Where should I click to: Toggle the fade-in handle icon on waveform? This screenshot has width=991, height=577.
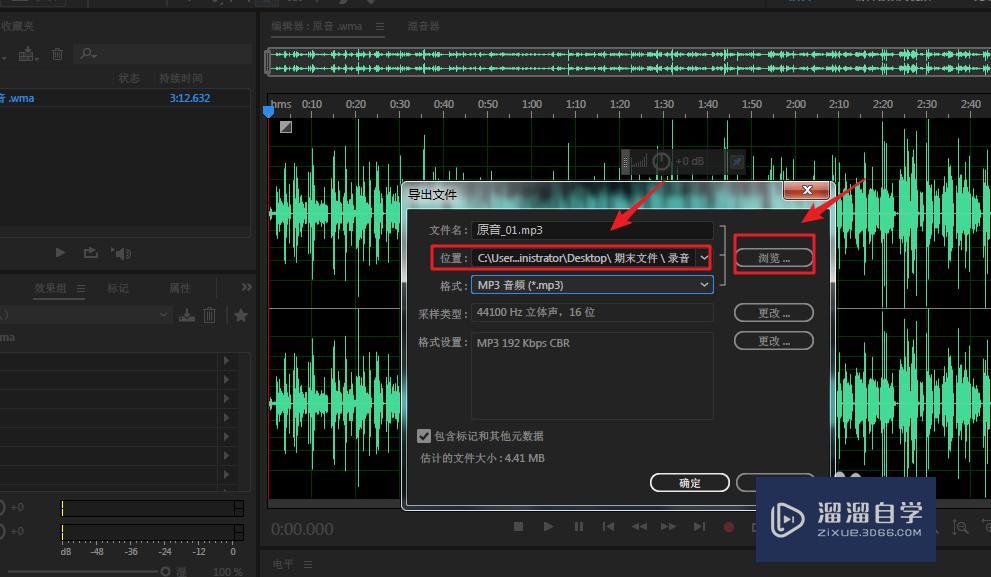tap(286, 127)
